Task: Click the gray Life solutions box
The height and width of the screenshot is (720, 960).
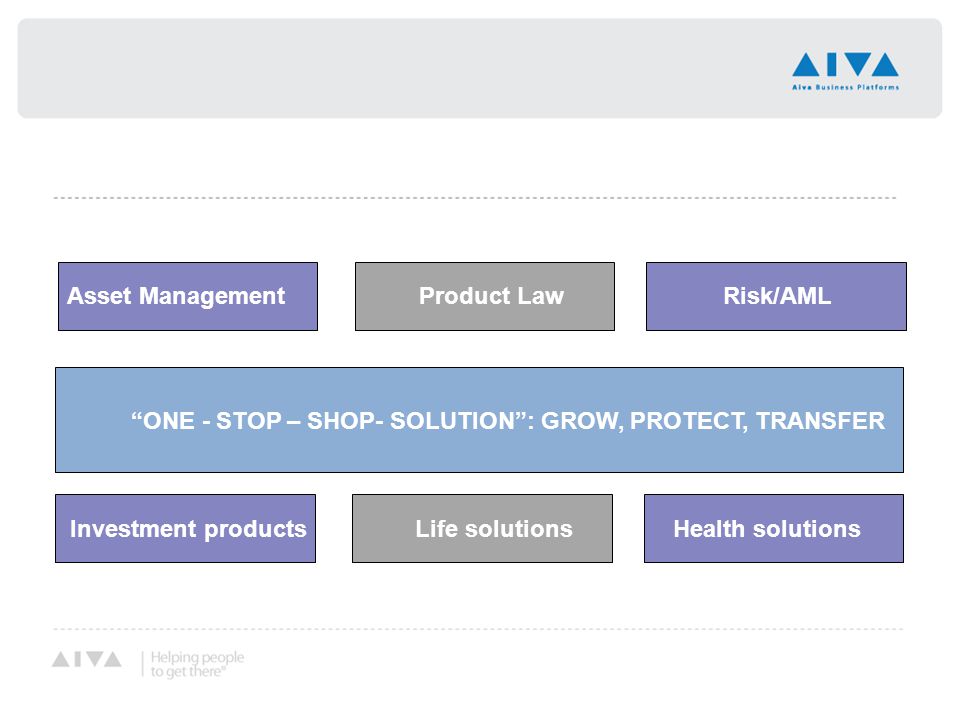Action: [482, 528]
